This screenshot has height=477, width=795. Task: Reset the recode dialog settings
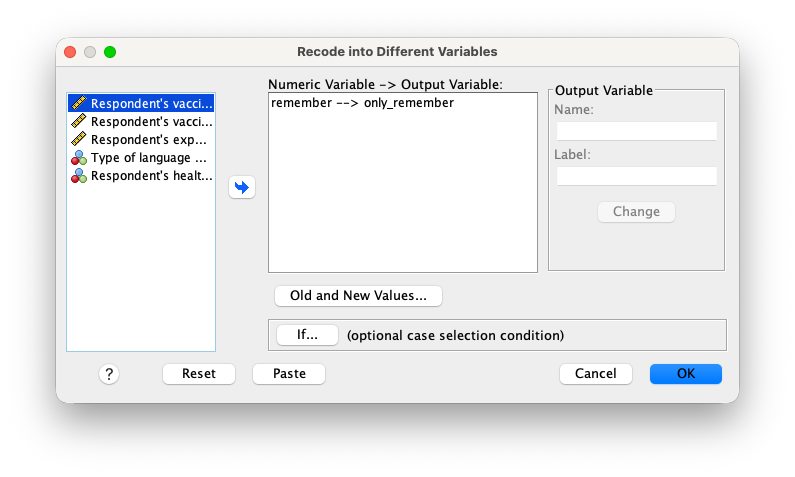199,374
